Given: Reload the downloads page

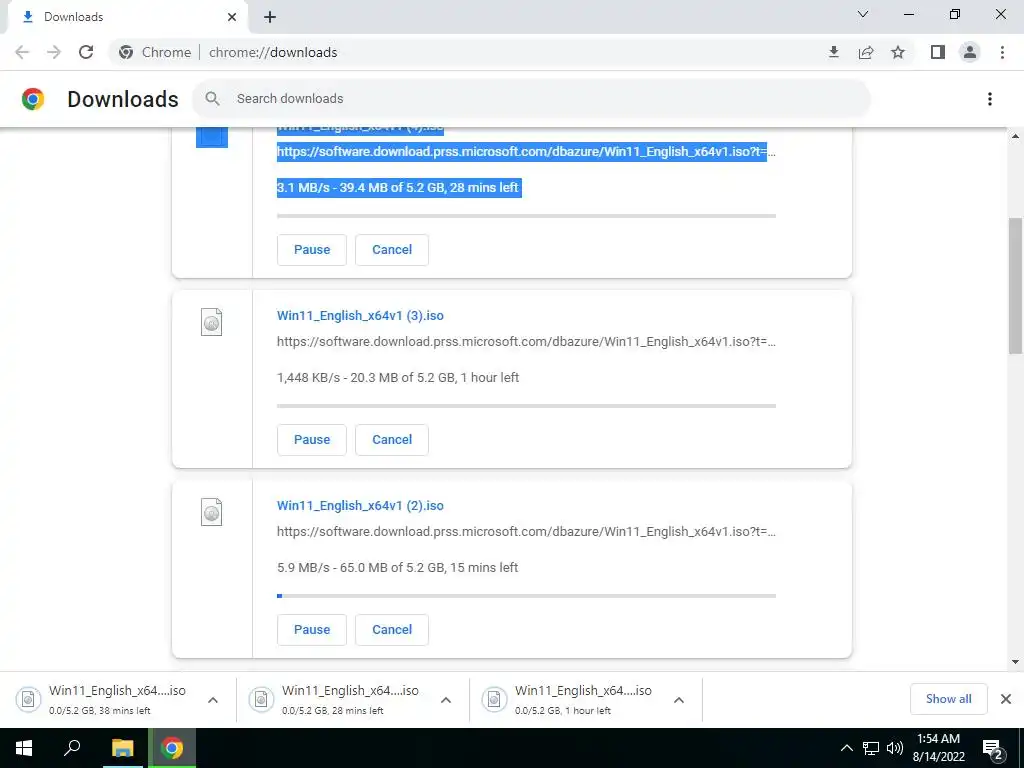Looking at the screenshot, I should 86,52.
